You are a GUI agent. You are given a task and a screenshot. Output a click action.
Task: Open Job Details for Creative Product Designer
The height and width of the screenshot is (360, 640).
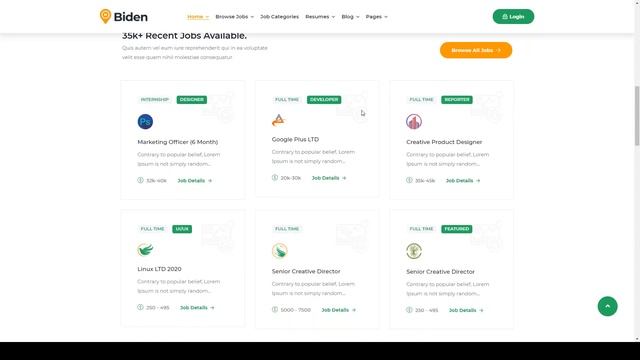tap(463, 180)
